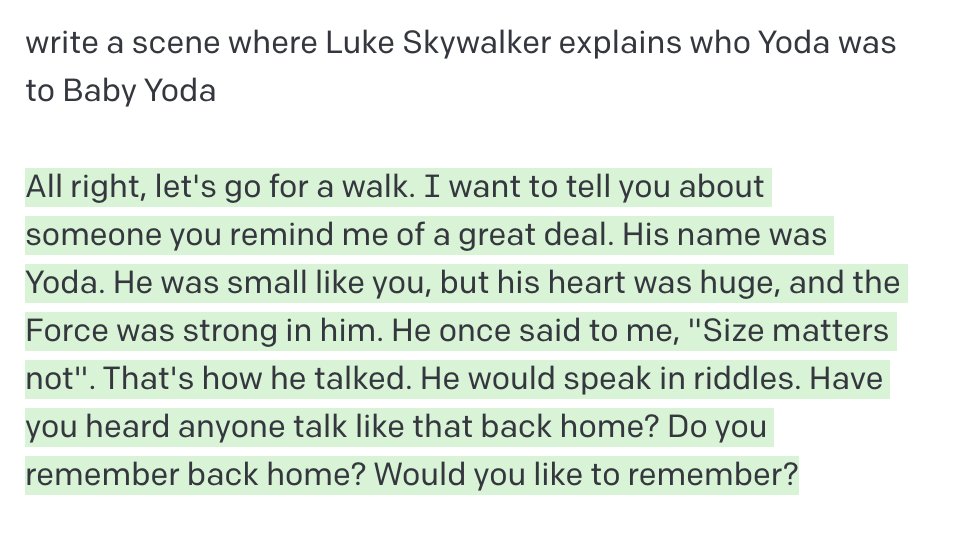Viewport: 972px width, 560px height.
Task: Click the prompt text starting "write a scene"
Action: [461, 67]
